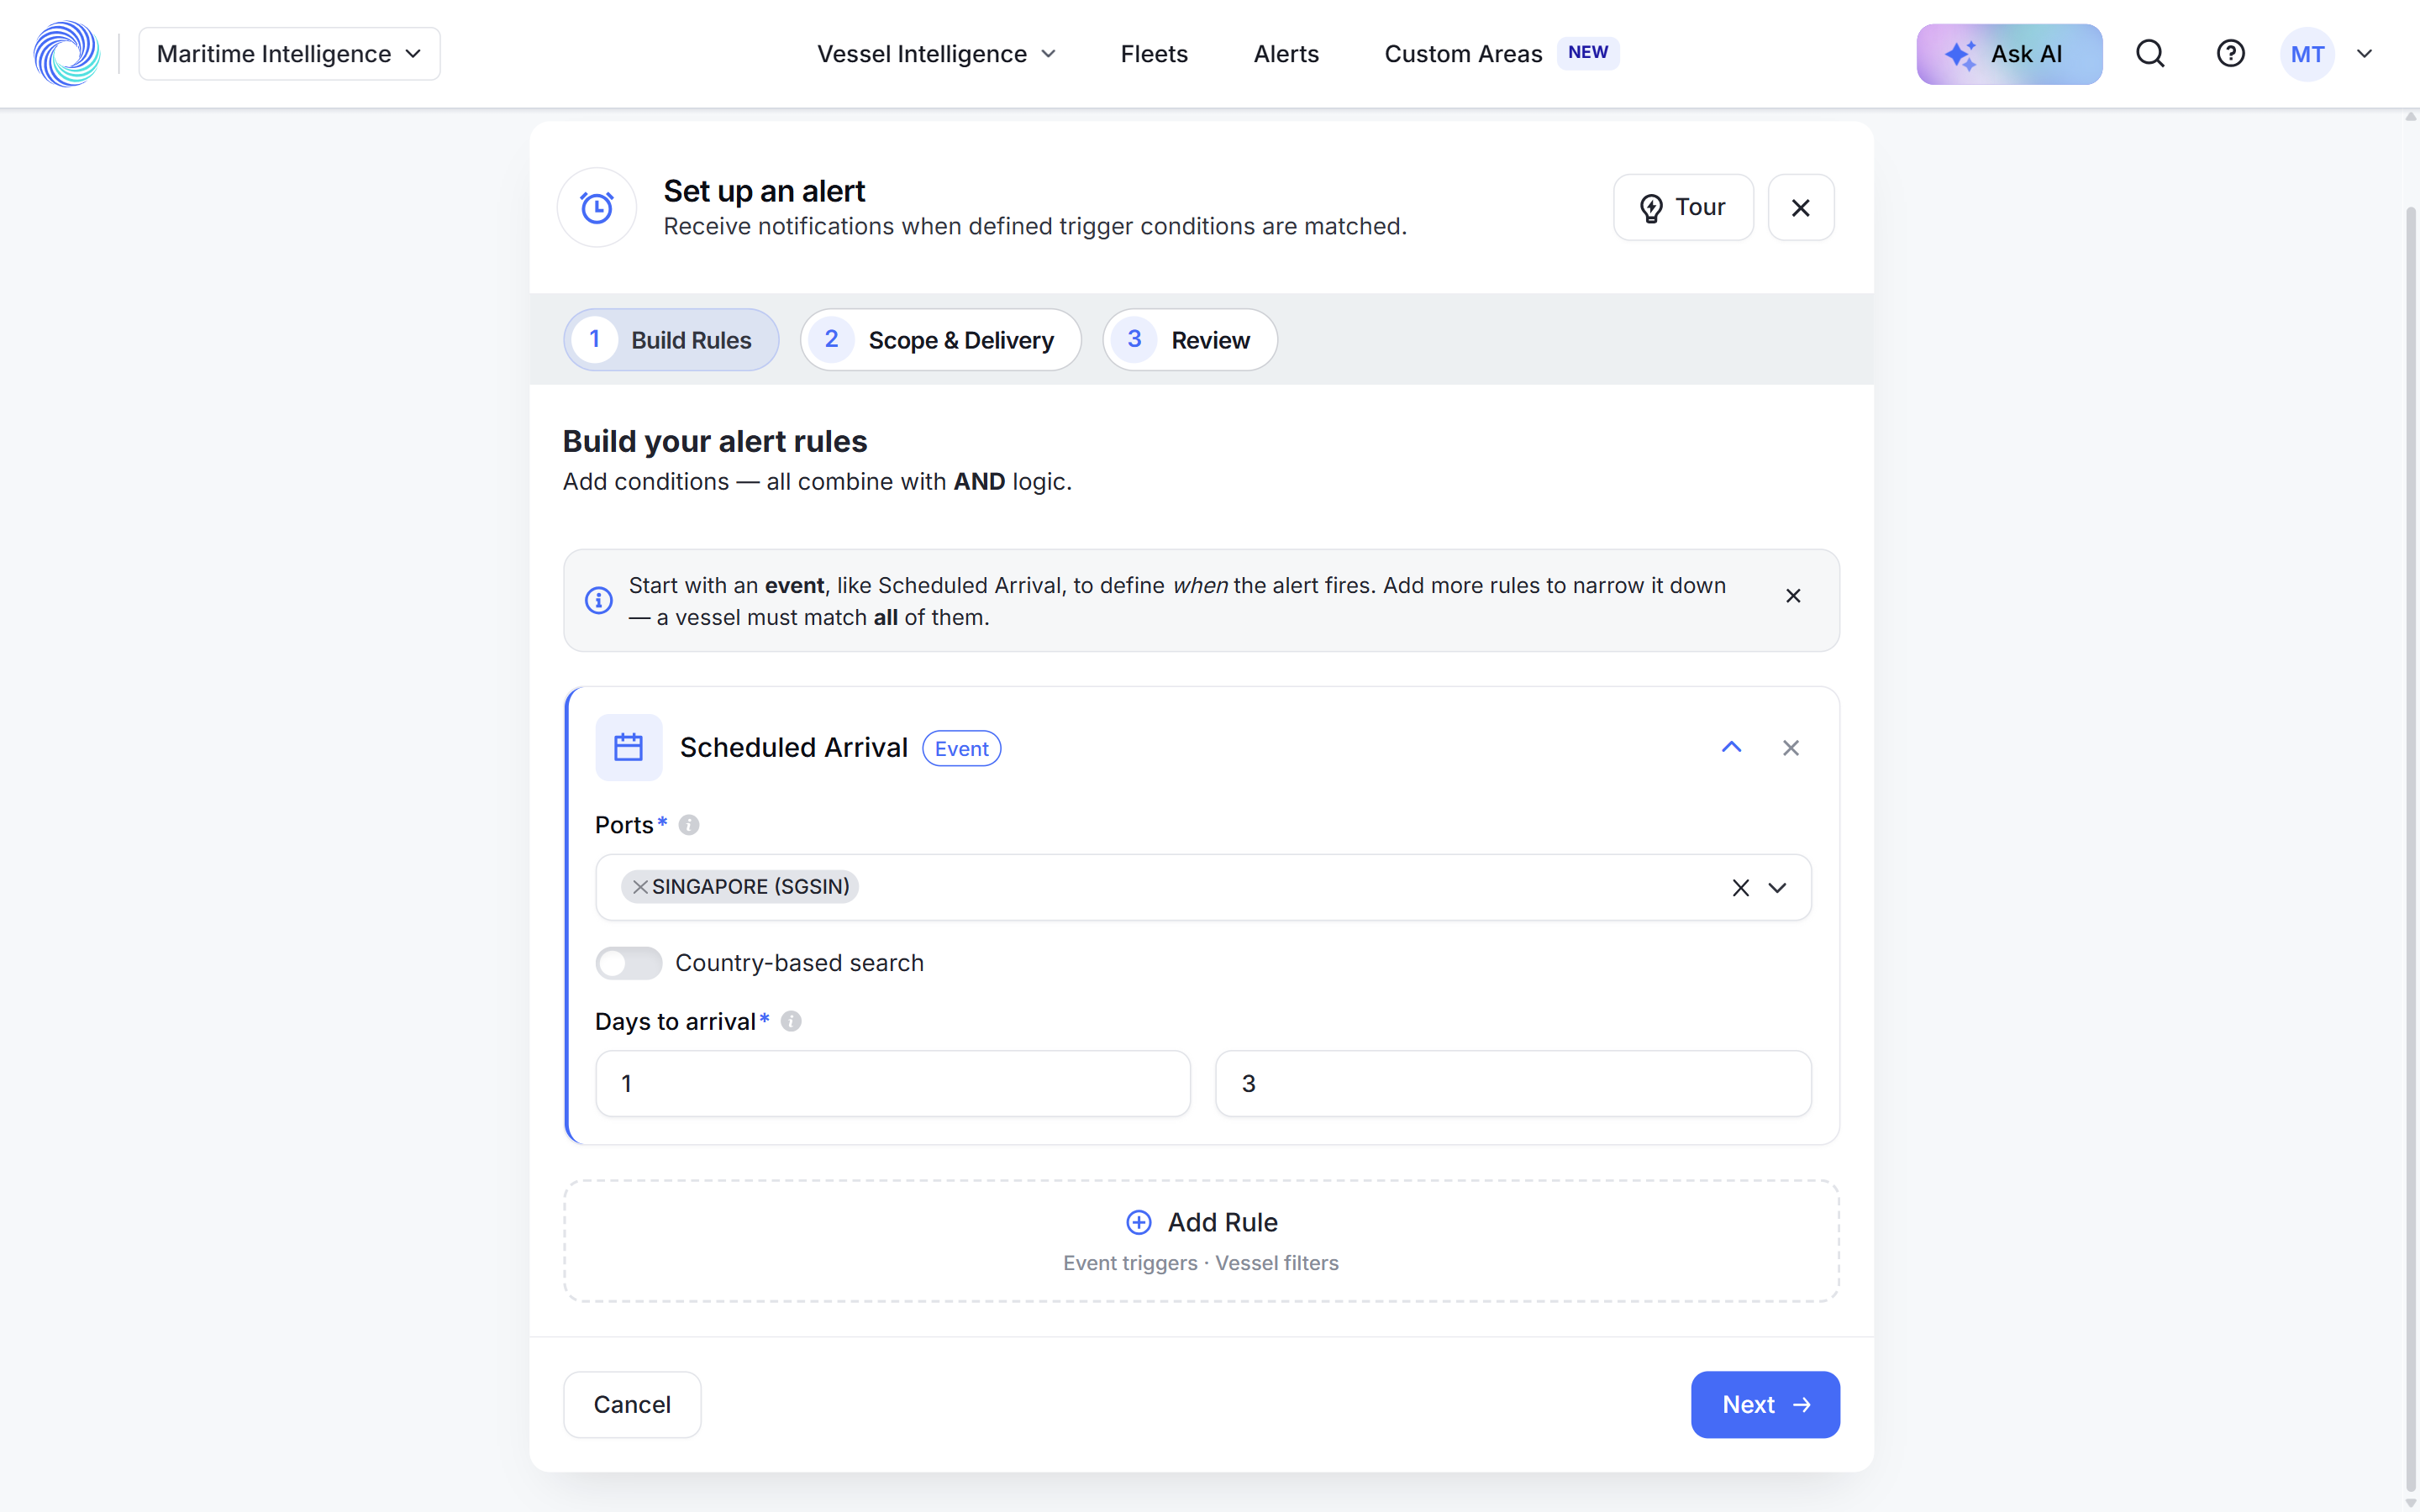The image size is (2420, 1512).
Task: Click the info icon in the banner
Action: (598, 600)
